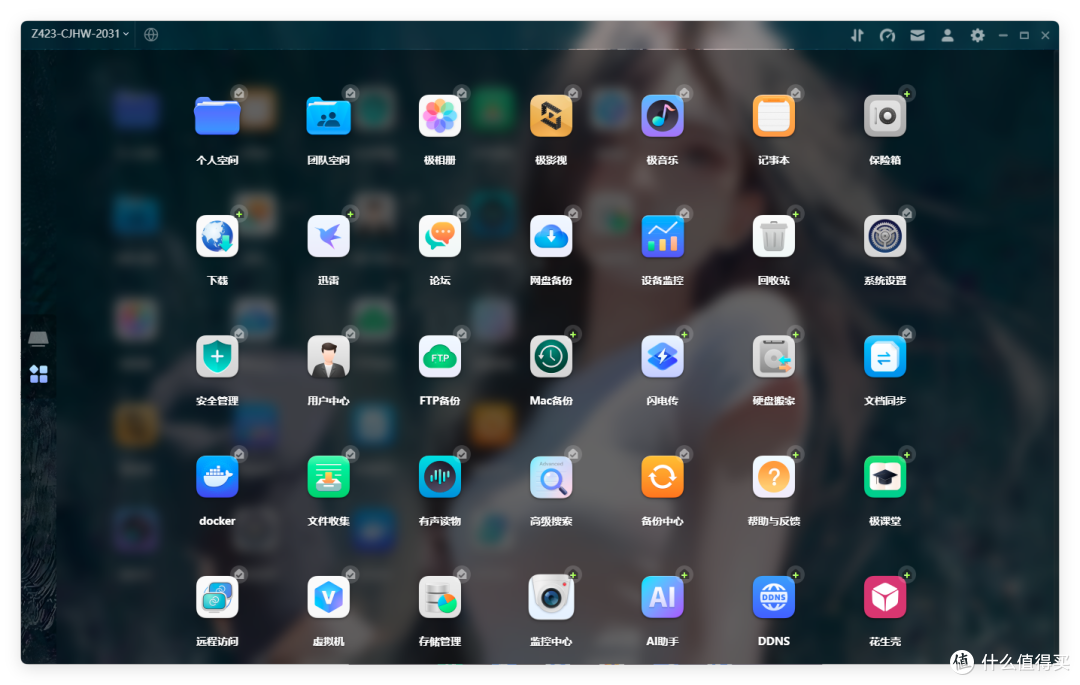
Task: Open the 系统设置 system settings app
Action: pos(885,236)
